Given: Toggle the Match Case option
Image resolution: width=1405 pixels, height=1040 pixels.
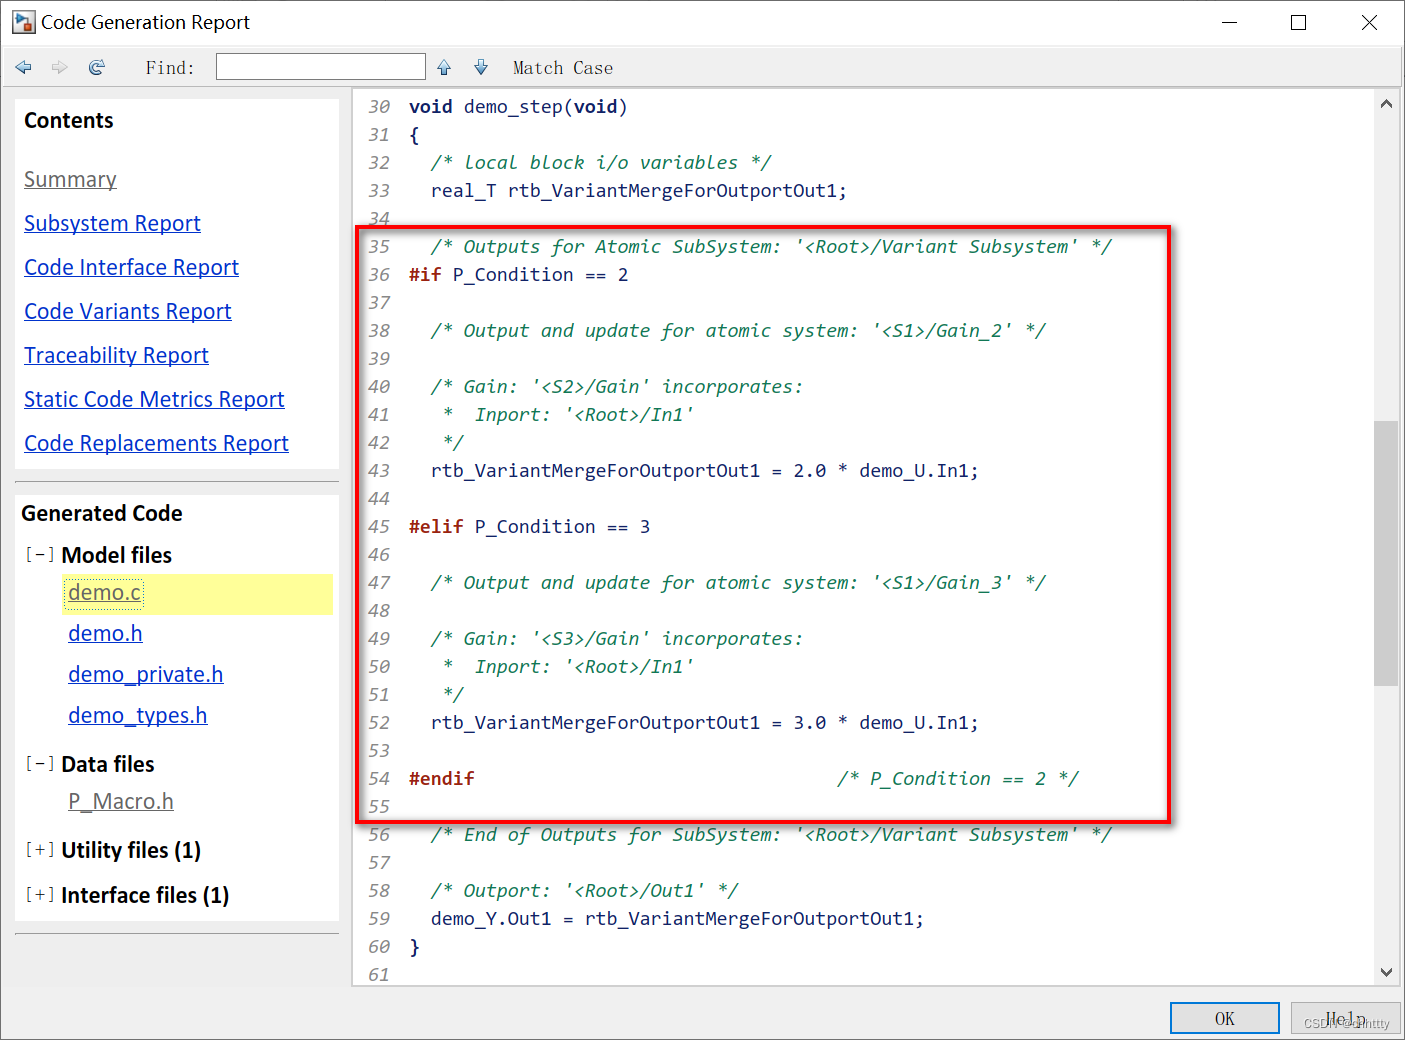Looking at the screenshot, I should (x=563, y=68).
